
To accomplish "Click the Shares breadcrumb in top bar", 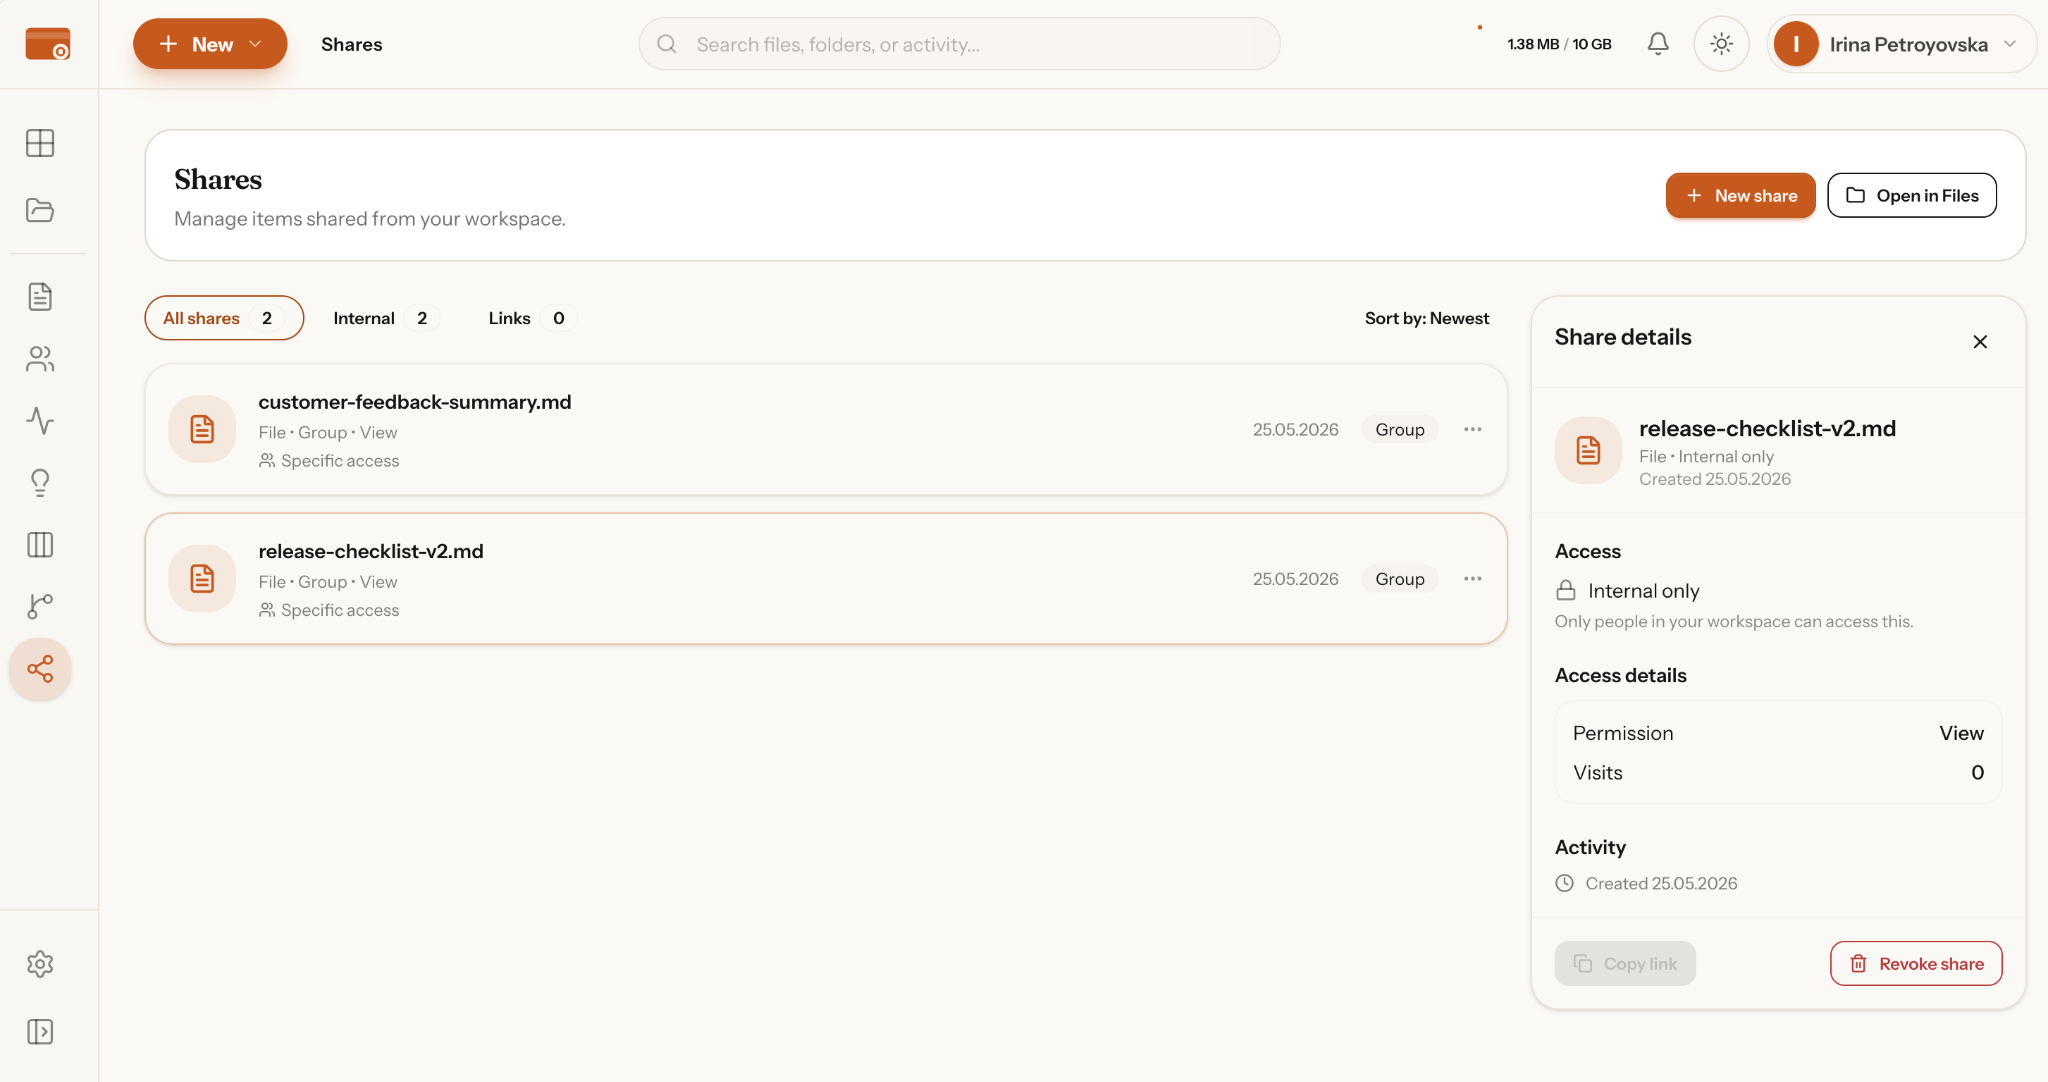I will (x=352, y=44).
